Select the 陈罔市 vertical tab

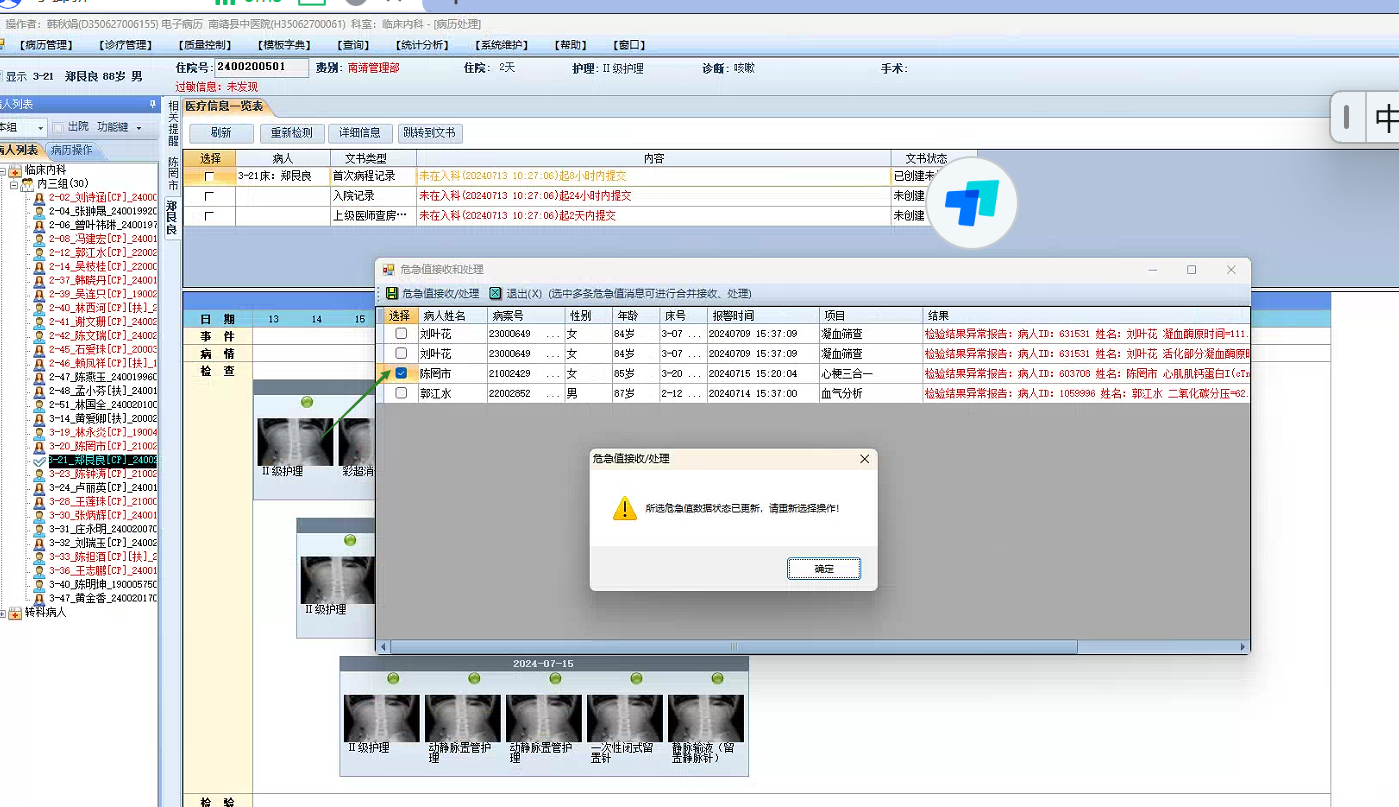(172, 173)
